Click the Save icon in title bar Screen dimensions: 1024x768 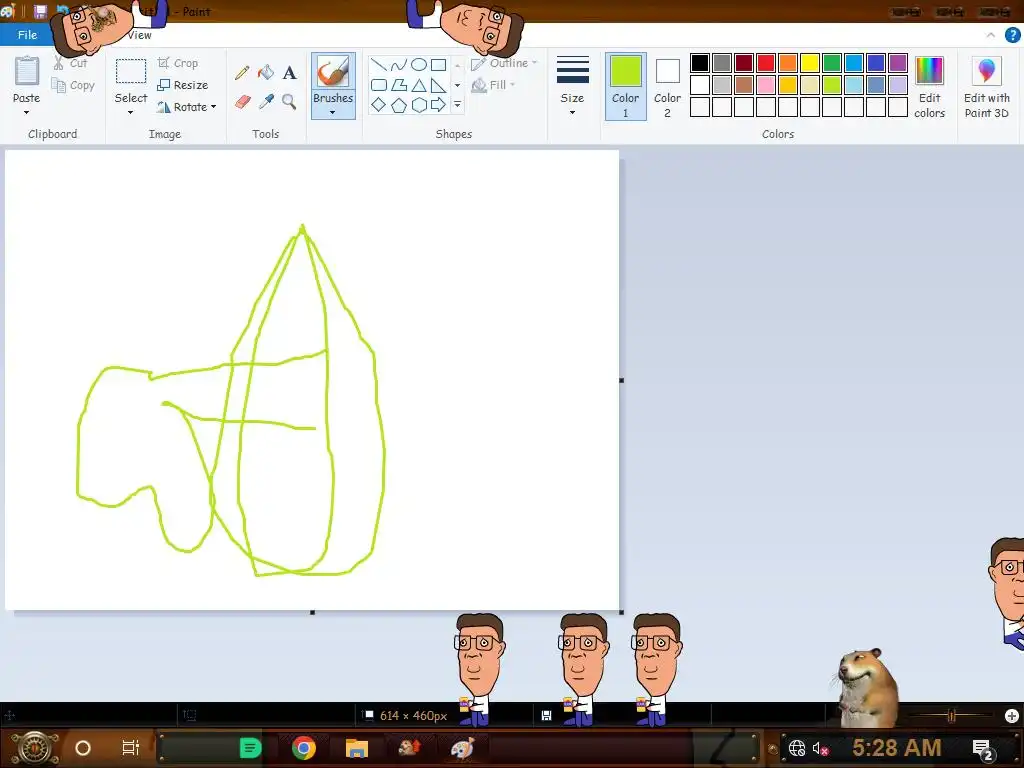coord(40,11)
